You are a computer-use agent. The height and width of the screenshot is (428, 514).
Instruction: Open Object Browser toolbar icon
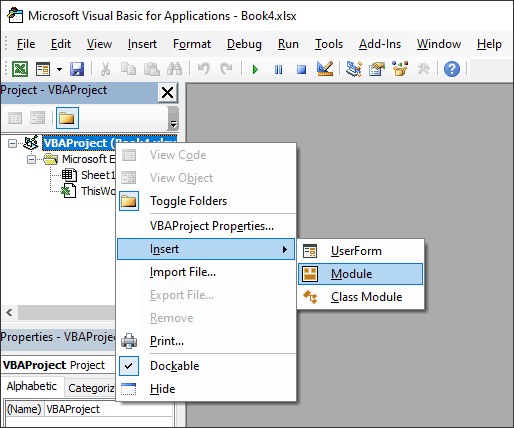pyautogui.click(x=400, y=69)
